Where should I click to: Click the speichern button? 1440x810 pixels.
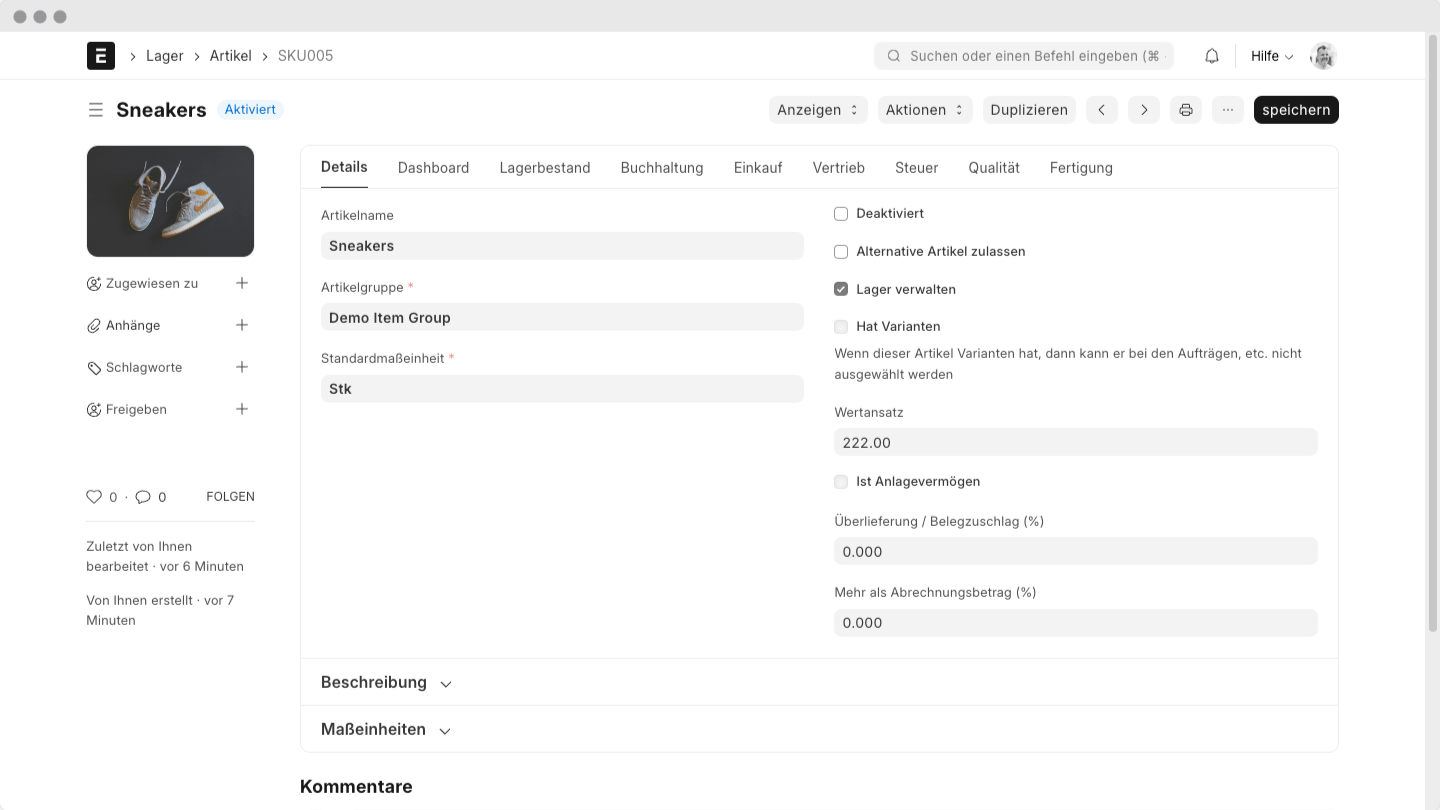[x=1296, y=110]
